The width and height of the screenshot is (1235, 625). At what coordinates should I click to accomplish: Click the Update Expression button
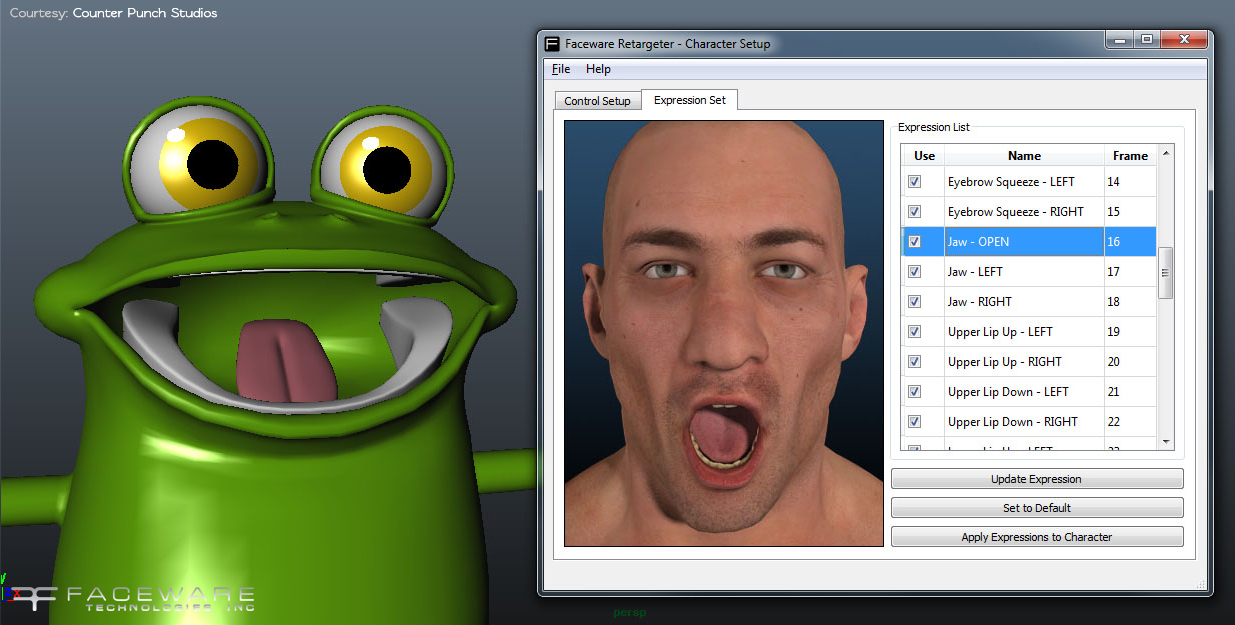tap(1036, 479)
